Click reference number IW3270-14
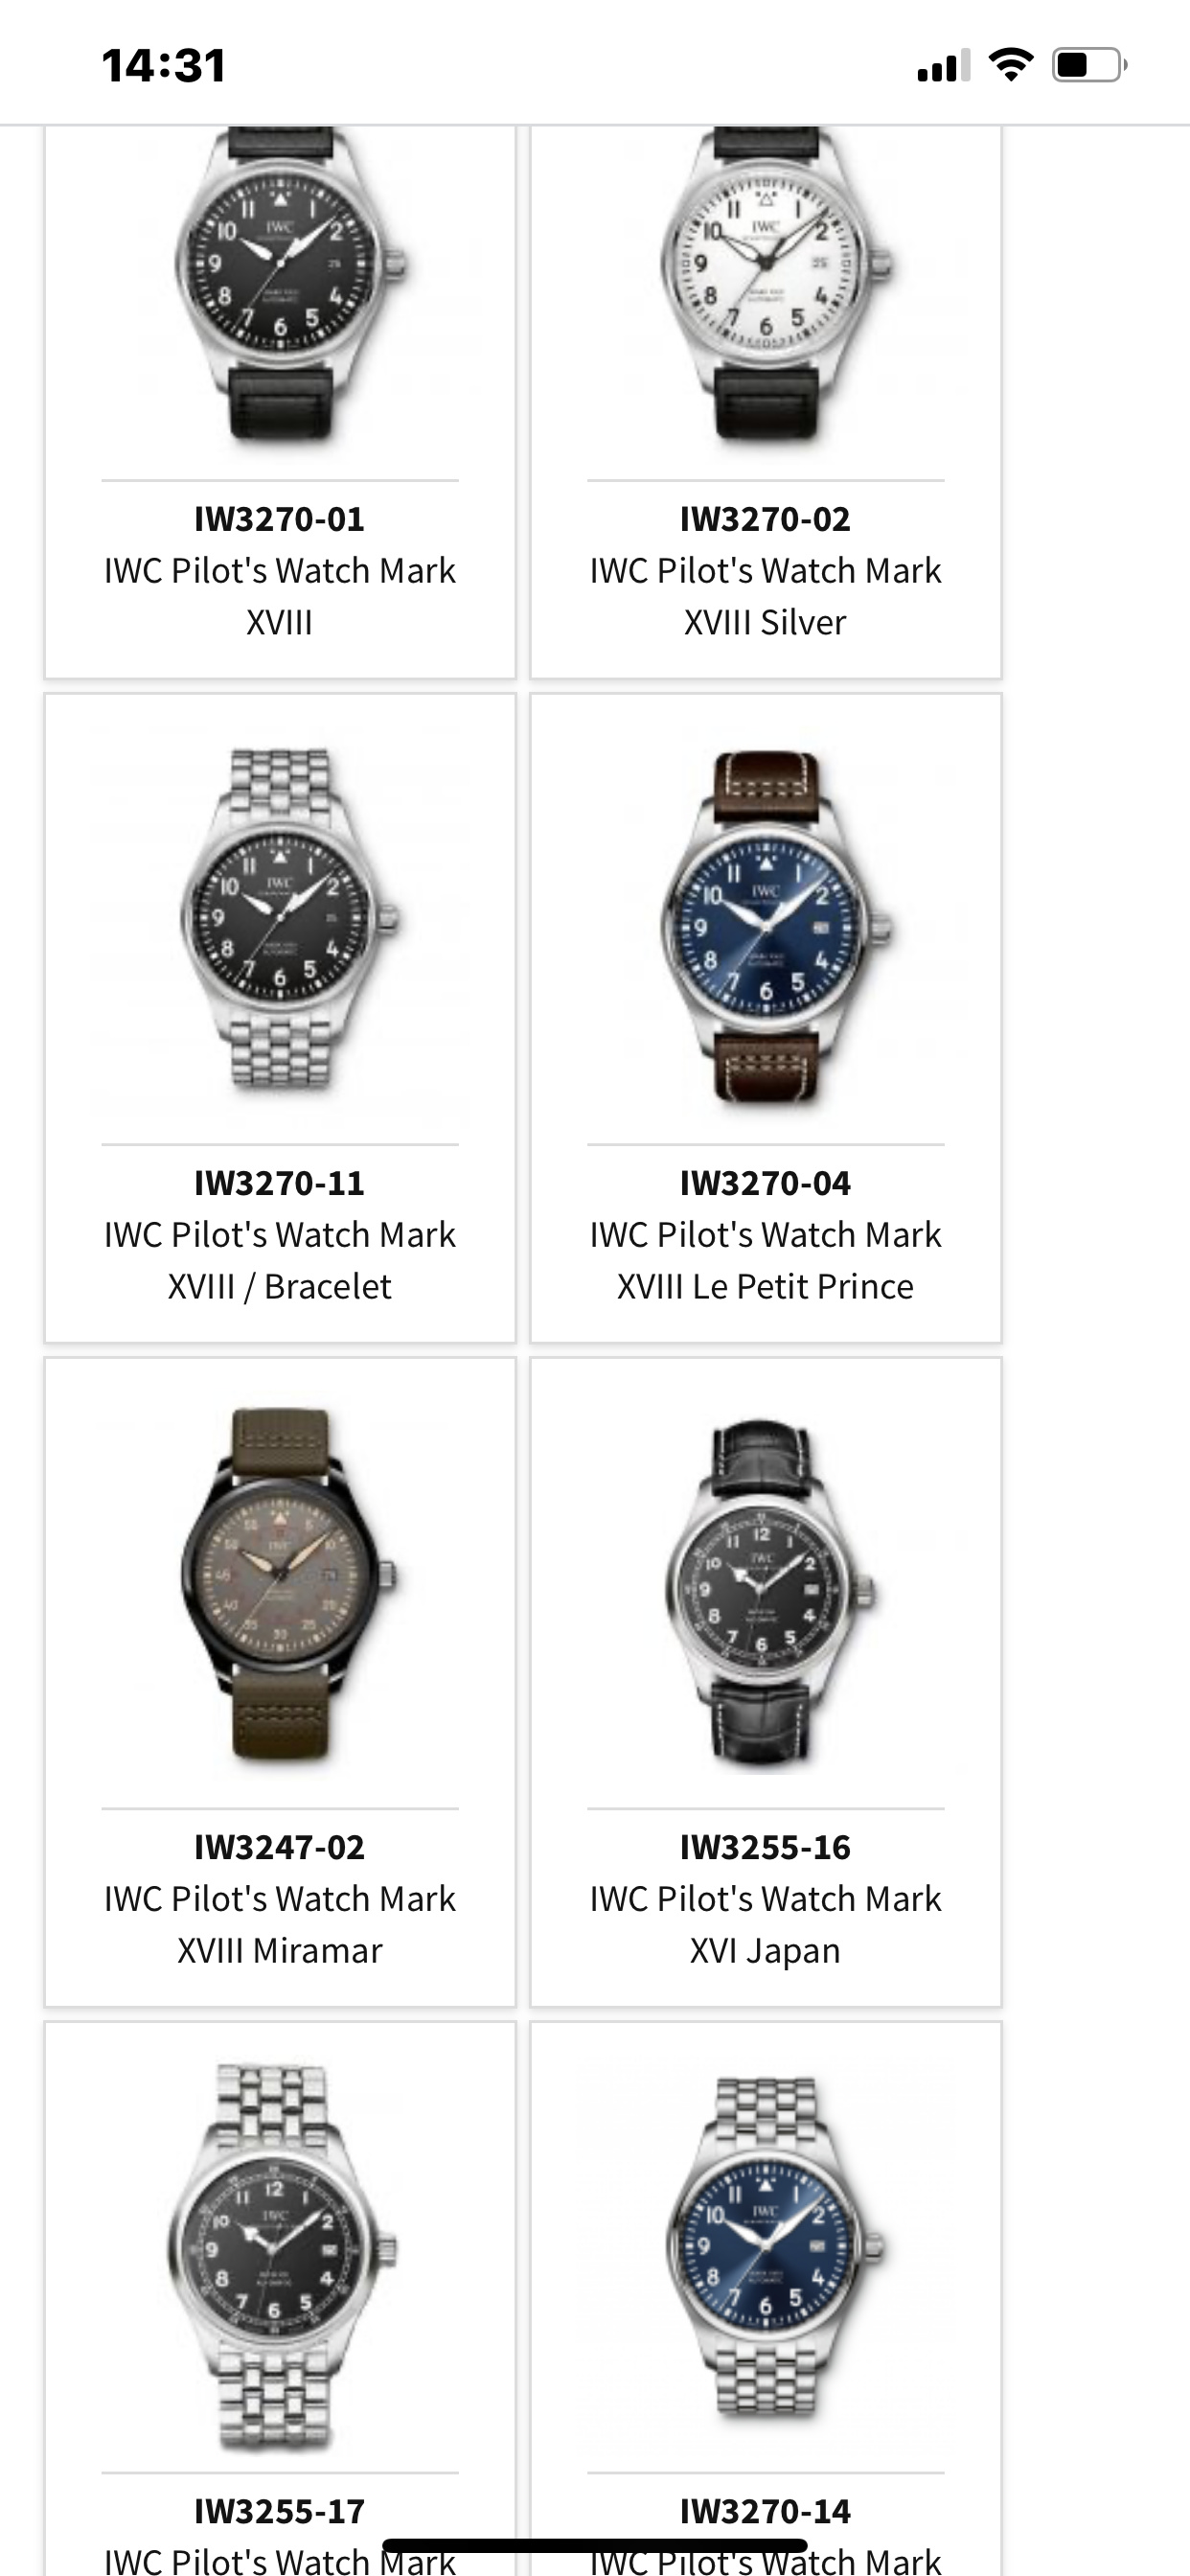Screen dimensions: 1190x2576 point(765,2511)
